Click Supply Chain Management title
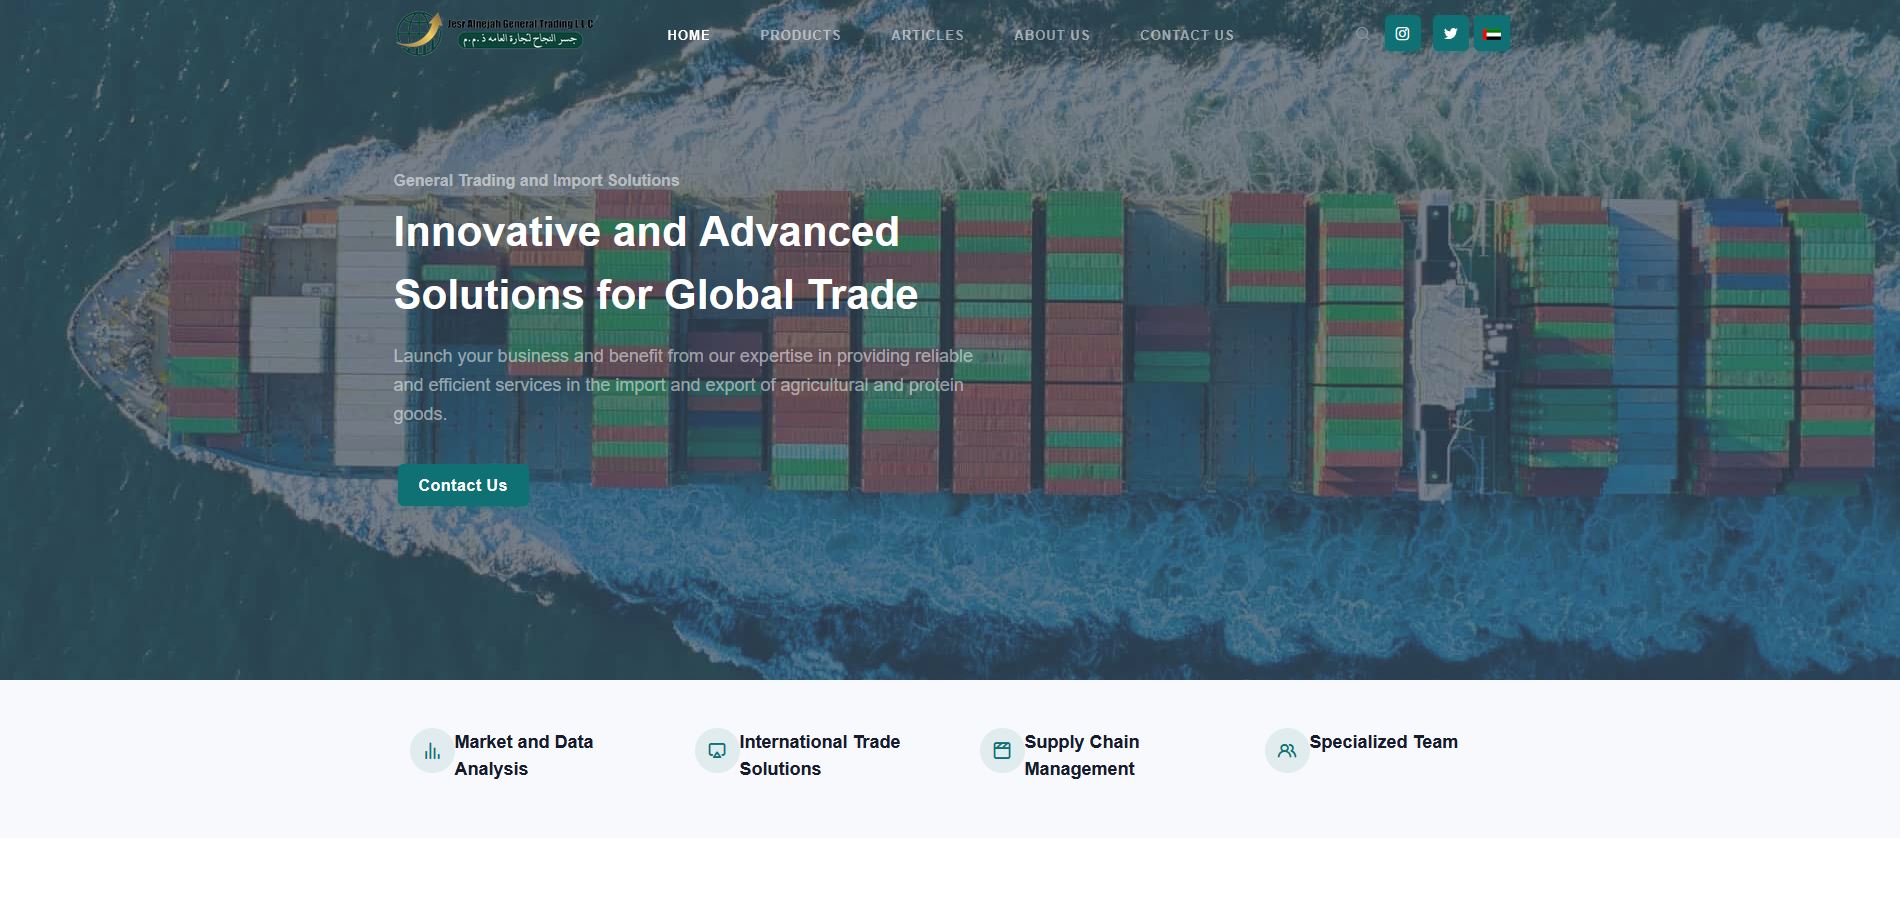The width and height of the screenshot is (1900, 897). (x=1081, y=755)
